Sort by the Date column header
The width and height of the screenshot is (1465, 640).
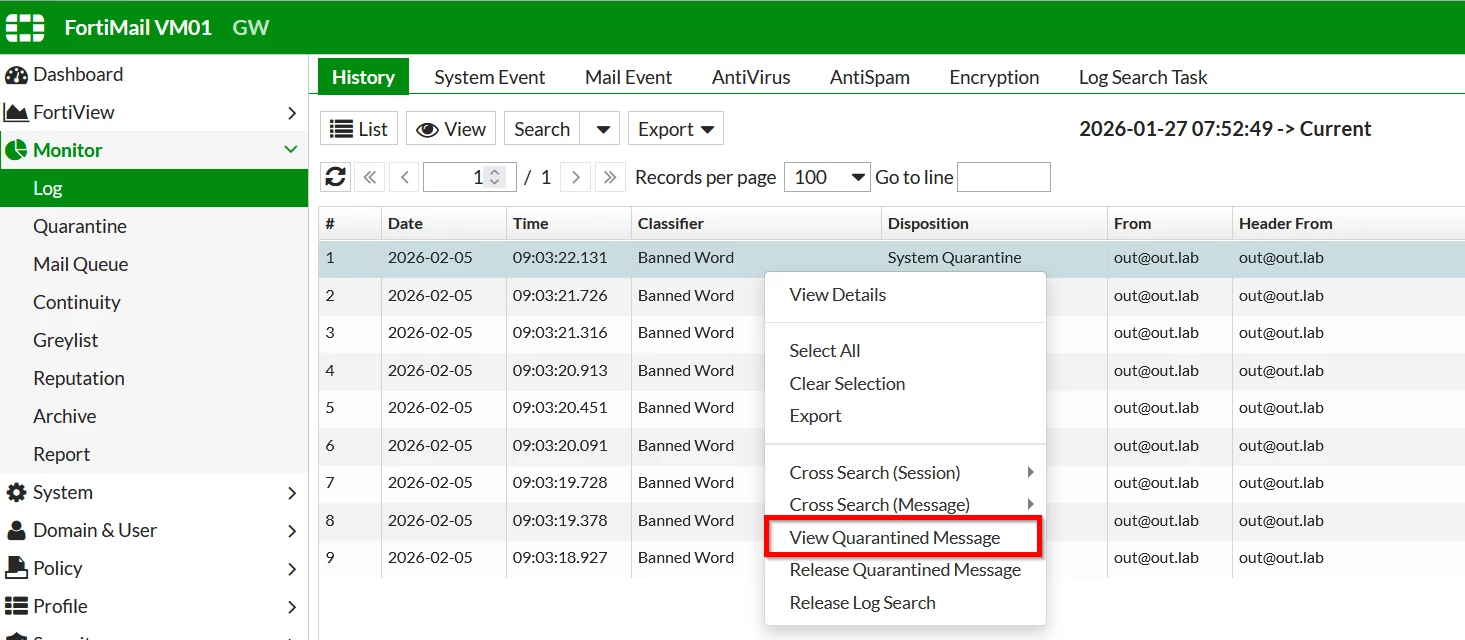[x=444, y=224]
